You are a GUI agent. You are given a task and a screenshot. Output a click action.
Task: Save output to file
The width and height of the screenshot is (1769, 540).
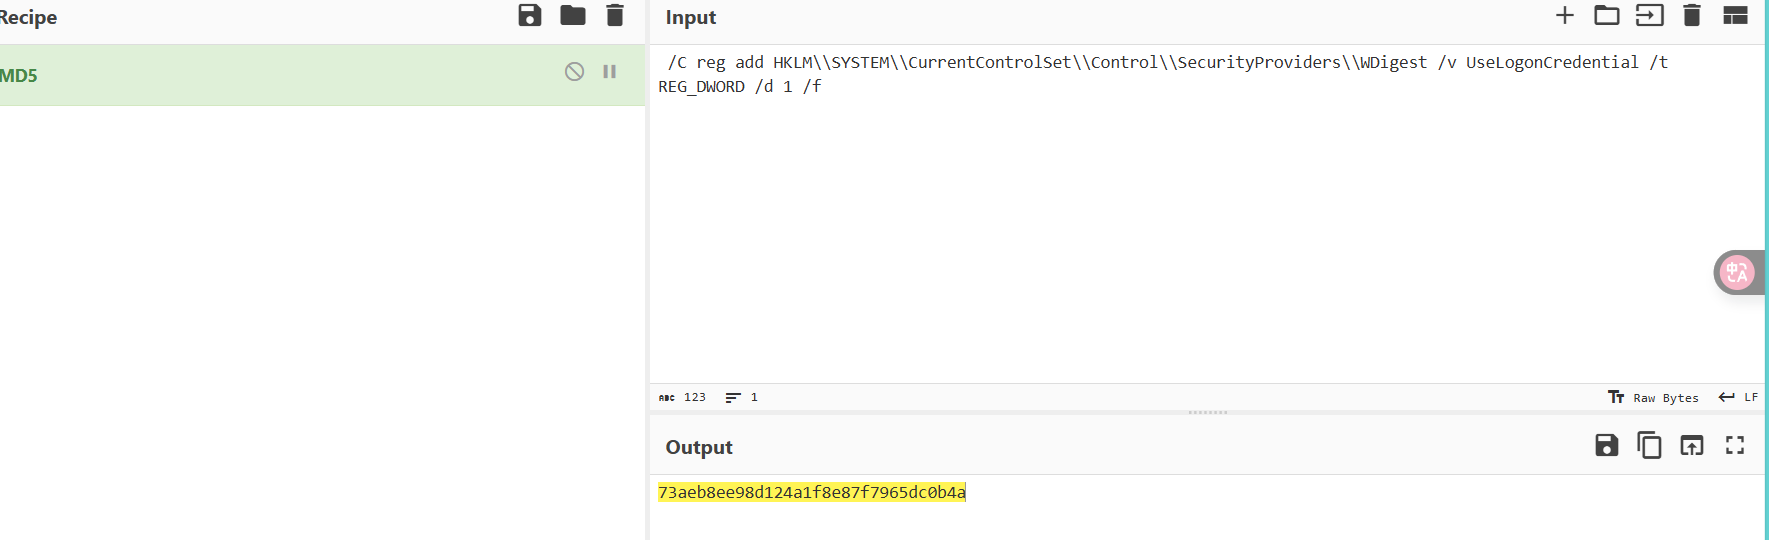pos(1607,445)
